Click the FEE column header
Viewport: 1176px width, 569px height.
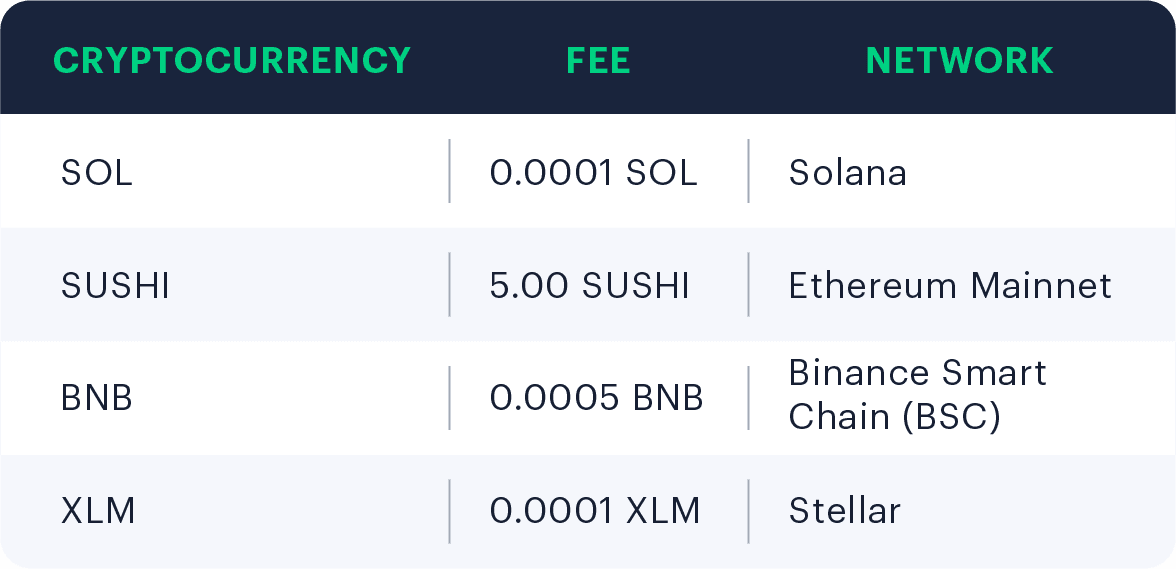click(x=598, y=60)
